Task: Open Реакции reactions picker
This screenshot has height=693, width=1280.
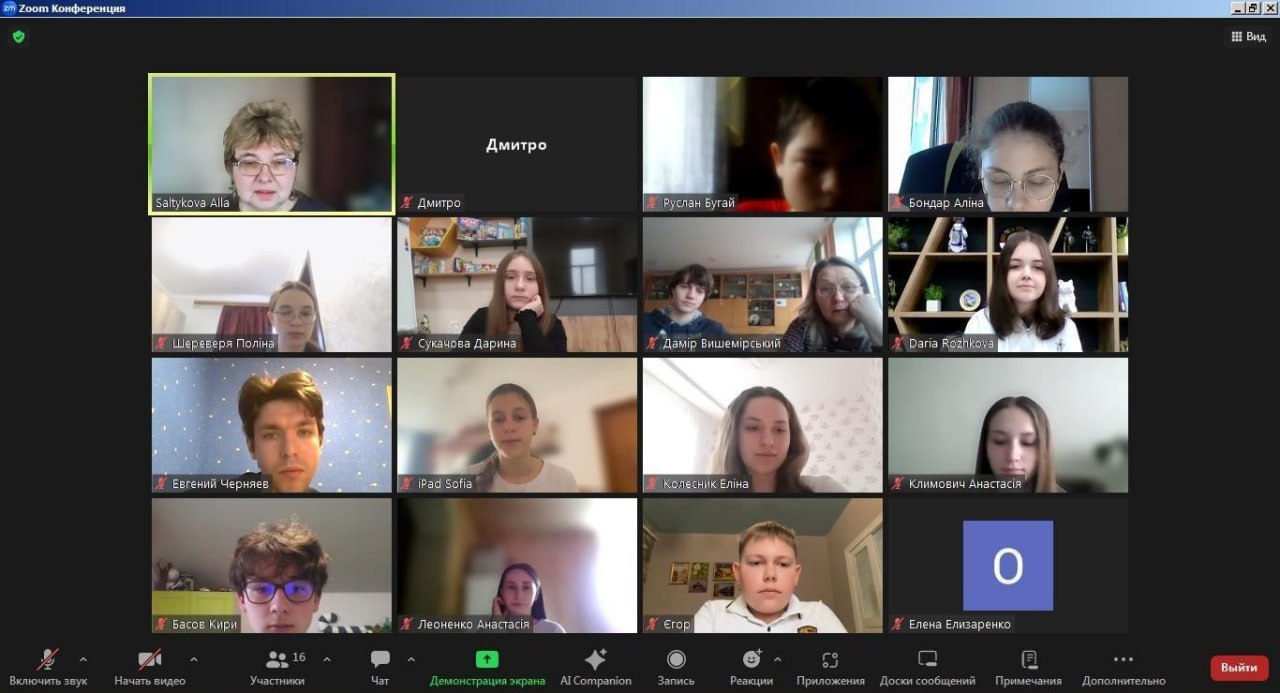Action: click(x=751, y=667)
